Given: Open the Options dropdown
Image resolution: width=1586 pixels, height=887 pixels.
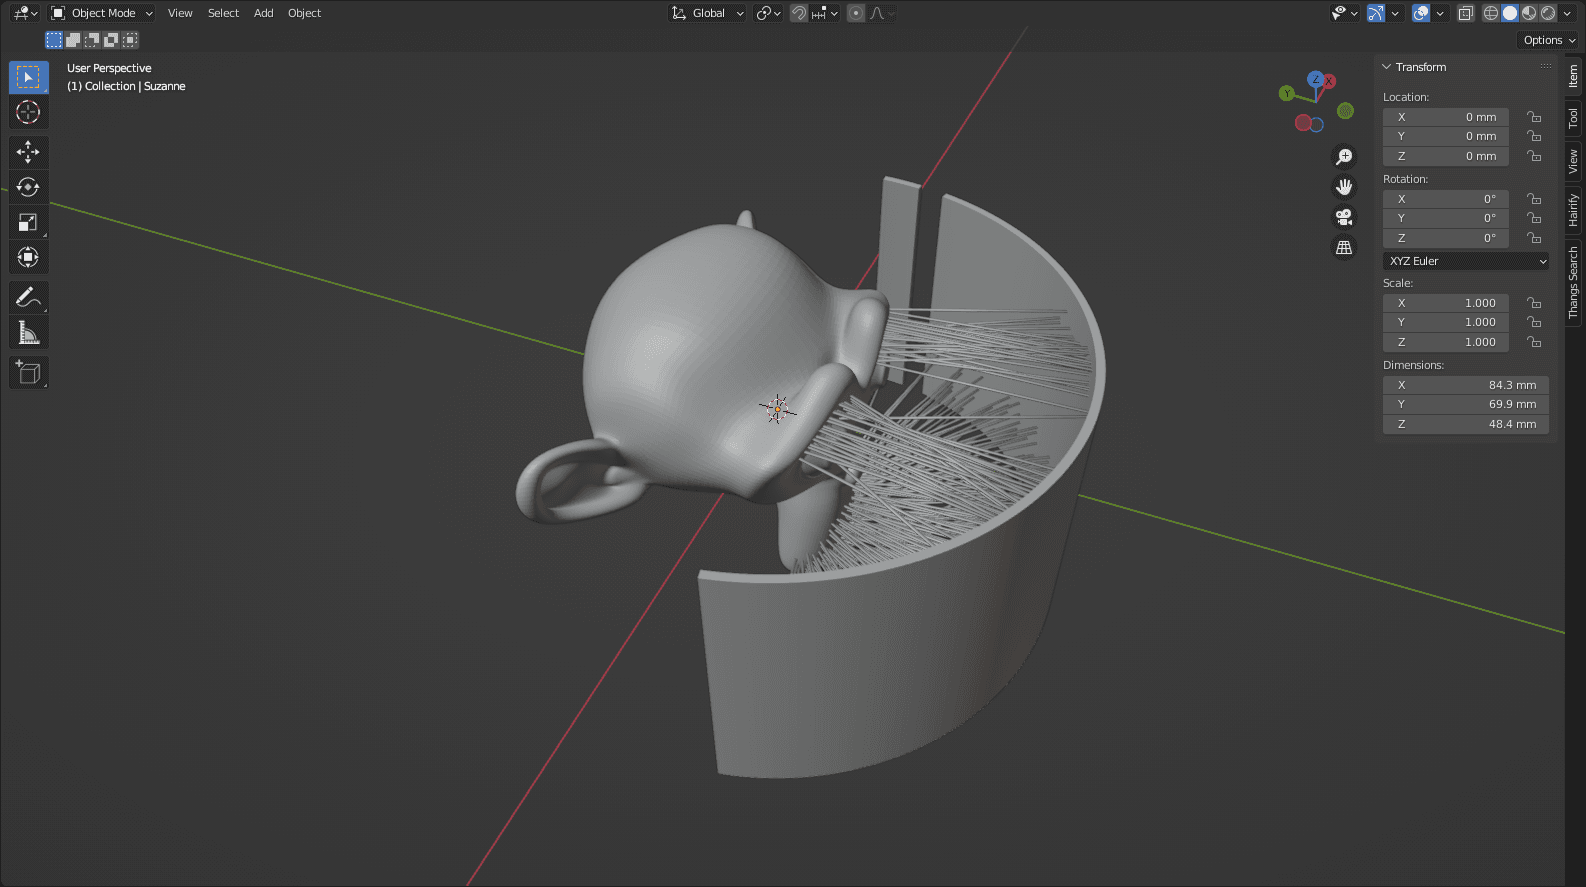Looking at the screenshot, I should [1549, 40].
